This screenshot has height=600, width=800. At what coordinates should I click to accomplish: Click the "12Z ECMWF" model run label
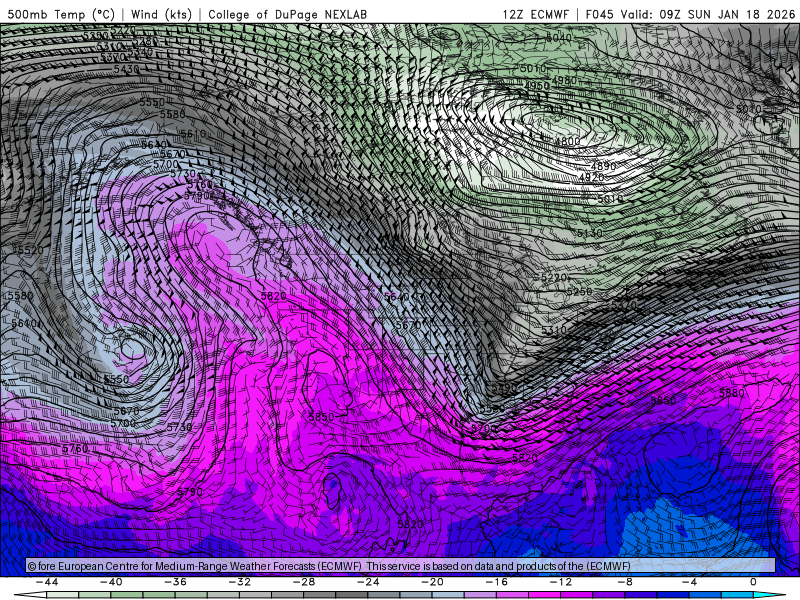tap(535, 14)
